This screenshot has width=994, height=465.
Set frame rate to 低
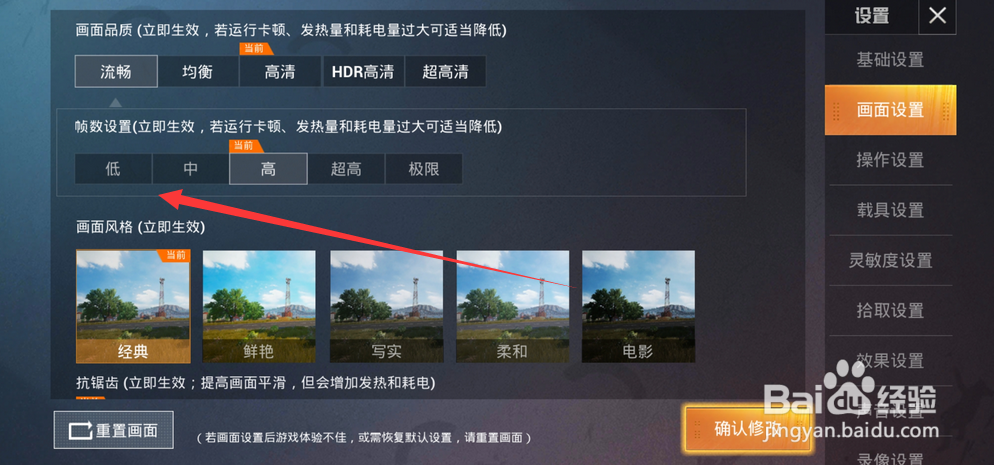click(x=113, y=169)
